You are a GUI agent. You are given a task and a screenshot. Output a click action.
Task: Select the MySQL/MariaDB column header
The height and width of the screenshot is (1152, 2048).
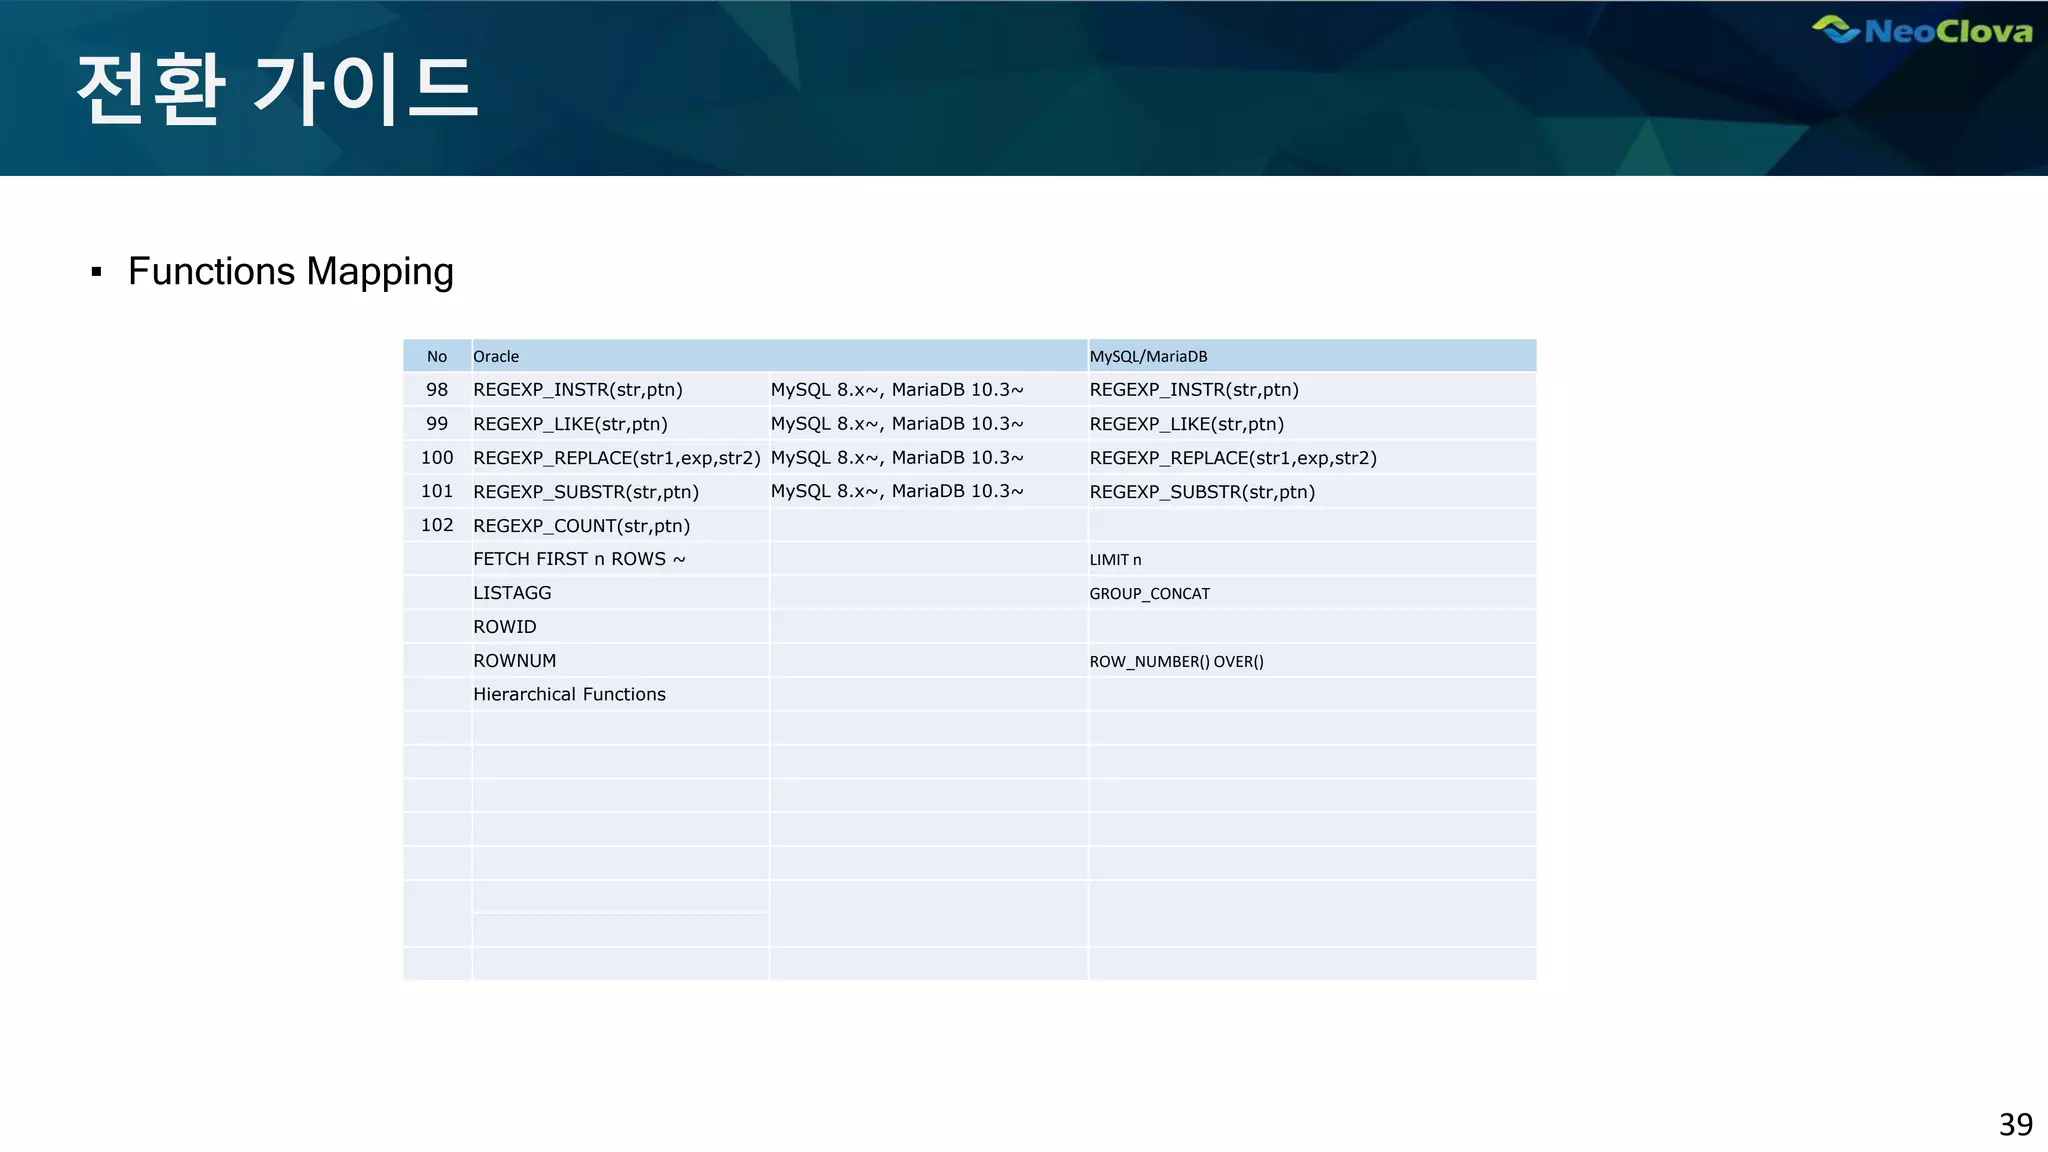coord(1148,356)
